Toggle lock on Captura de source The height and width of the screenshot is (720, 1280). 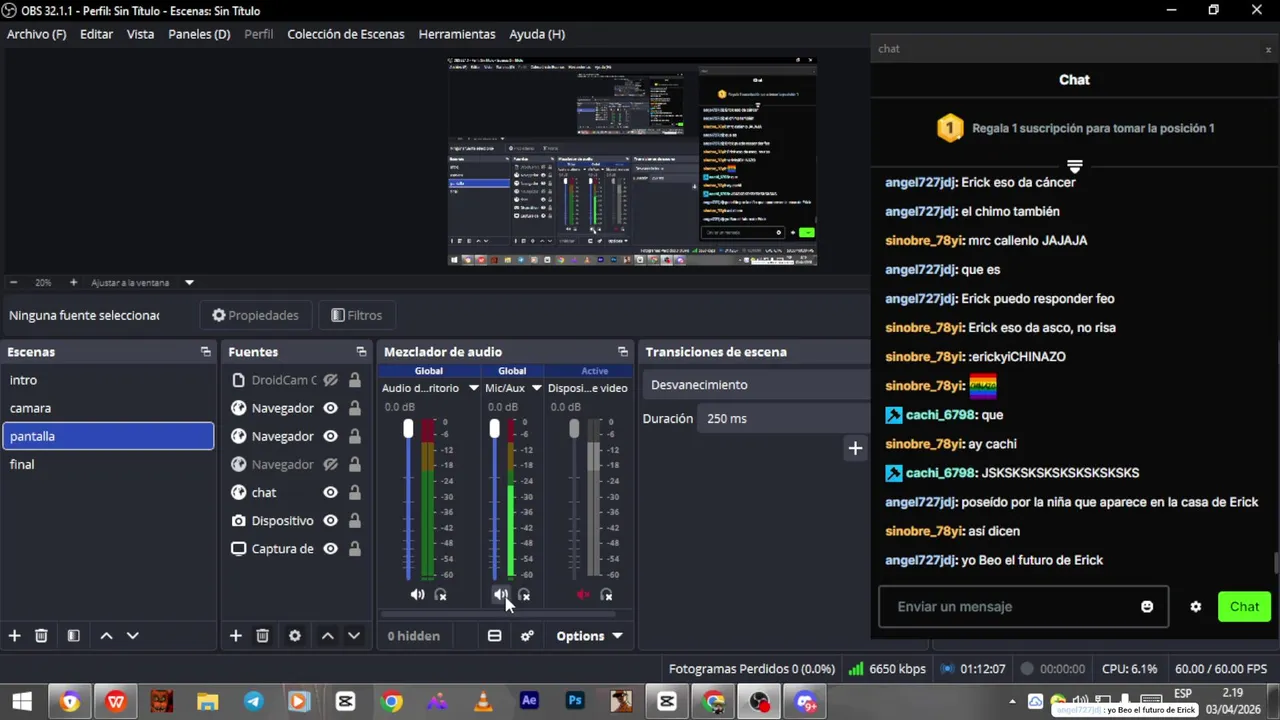pyautogui.click(x=355, y=548)
